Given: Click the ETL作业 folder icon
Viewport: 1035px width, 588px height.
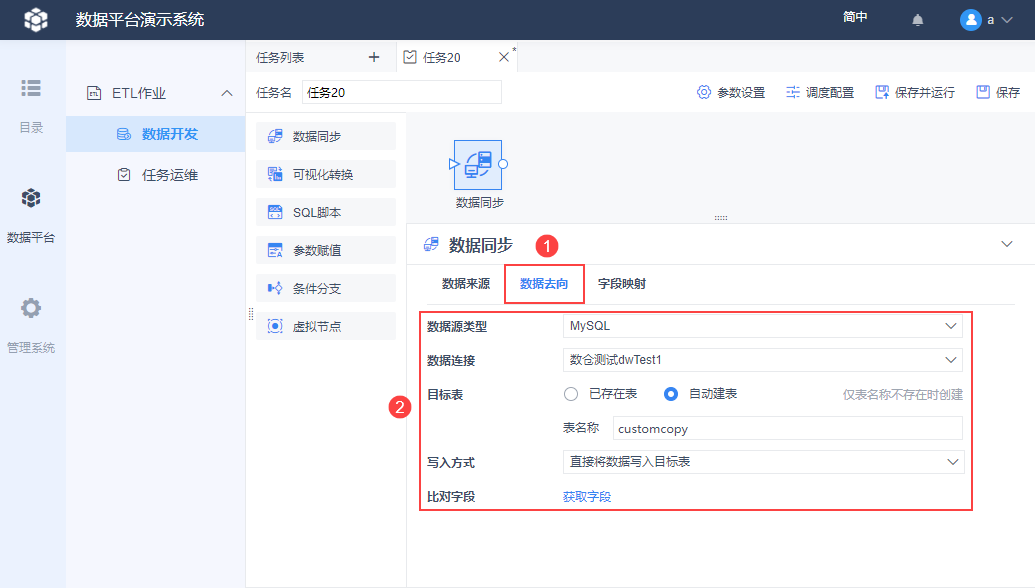Looking at the screenshot, I should tap(94, 93).
